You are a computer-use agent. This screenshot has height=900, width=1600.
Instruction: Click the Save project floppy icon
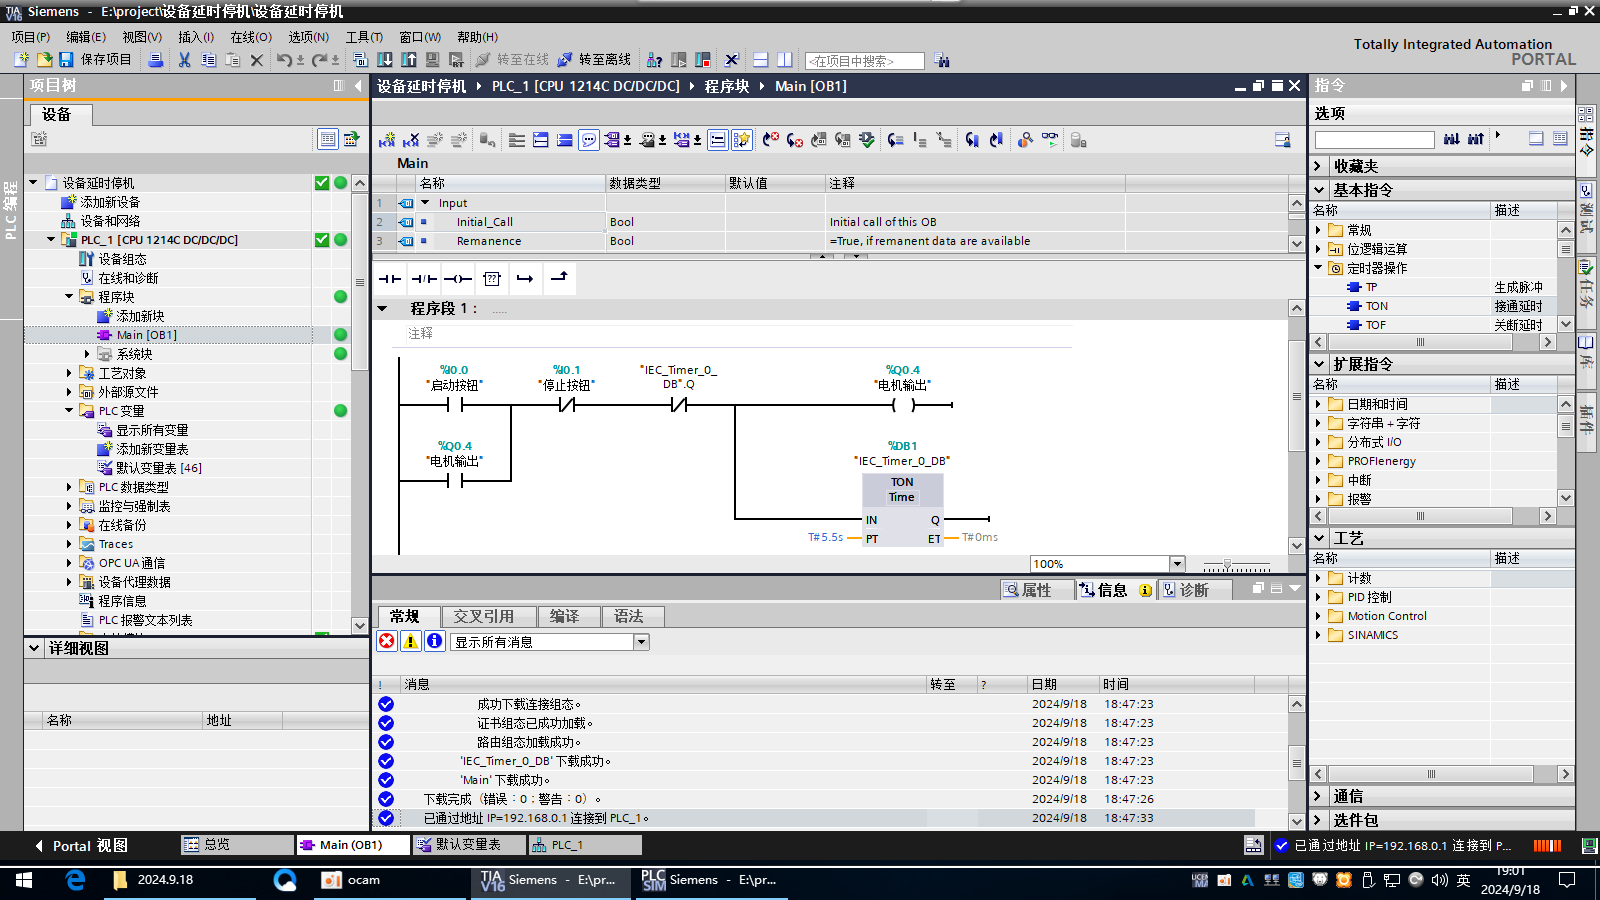66,60
